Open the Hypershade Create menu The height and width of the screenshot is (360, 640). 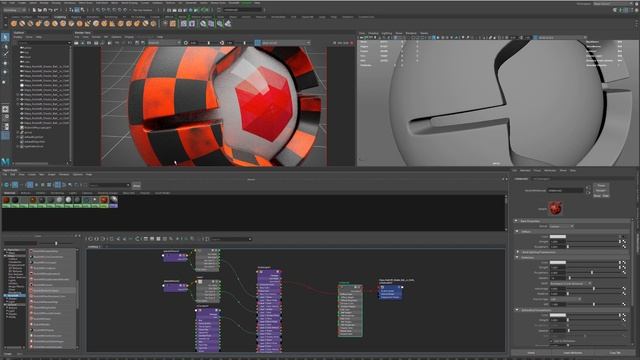[32, 174]
